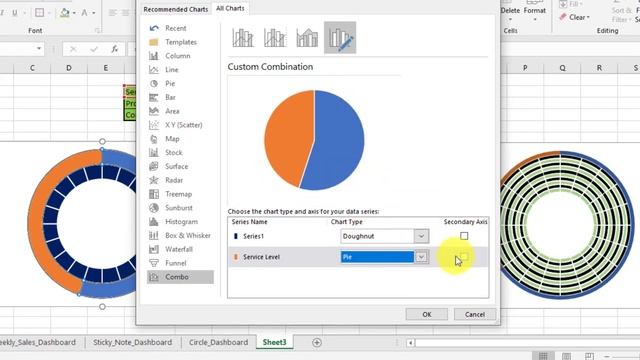Click the formula bar cancel X button

[x=73, y=49]
